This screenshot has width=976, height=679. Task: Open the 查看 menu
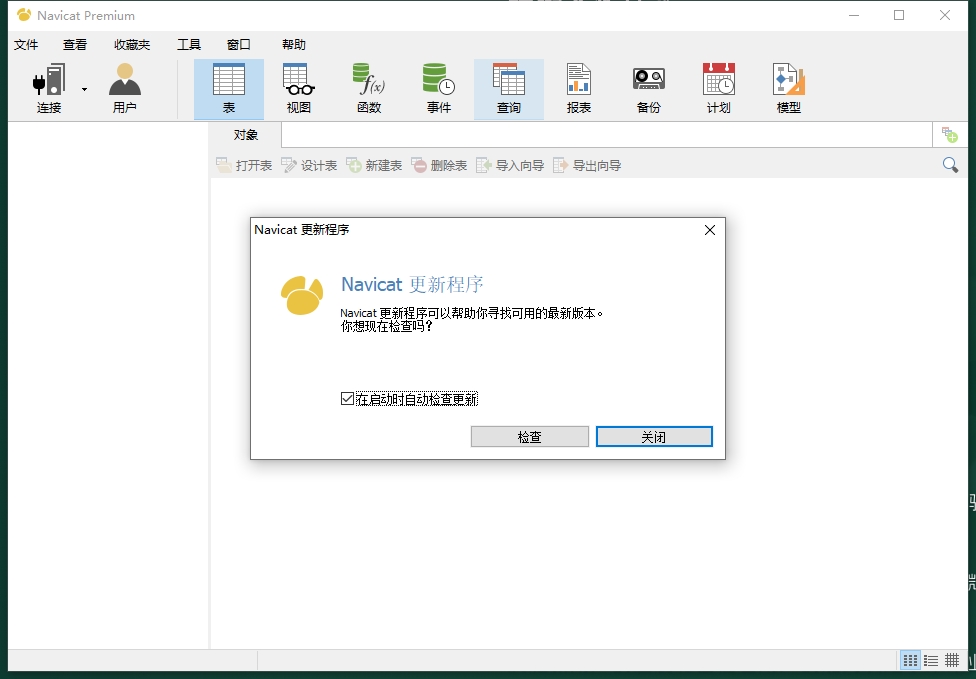click(75, 45)
